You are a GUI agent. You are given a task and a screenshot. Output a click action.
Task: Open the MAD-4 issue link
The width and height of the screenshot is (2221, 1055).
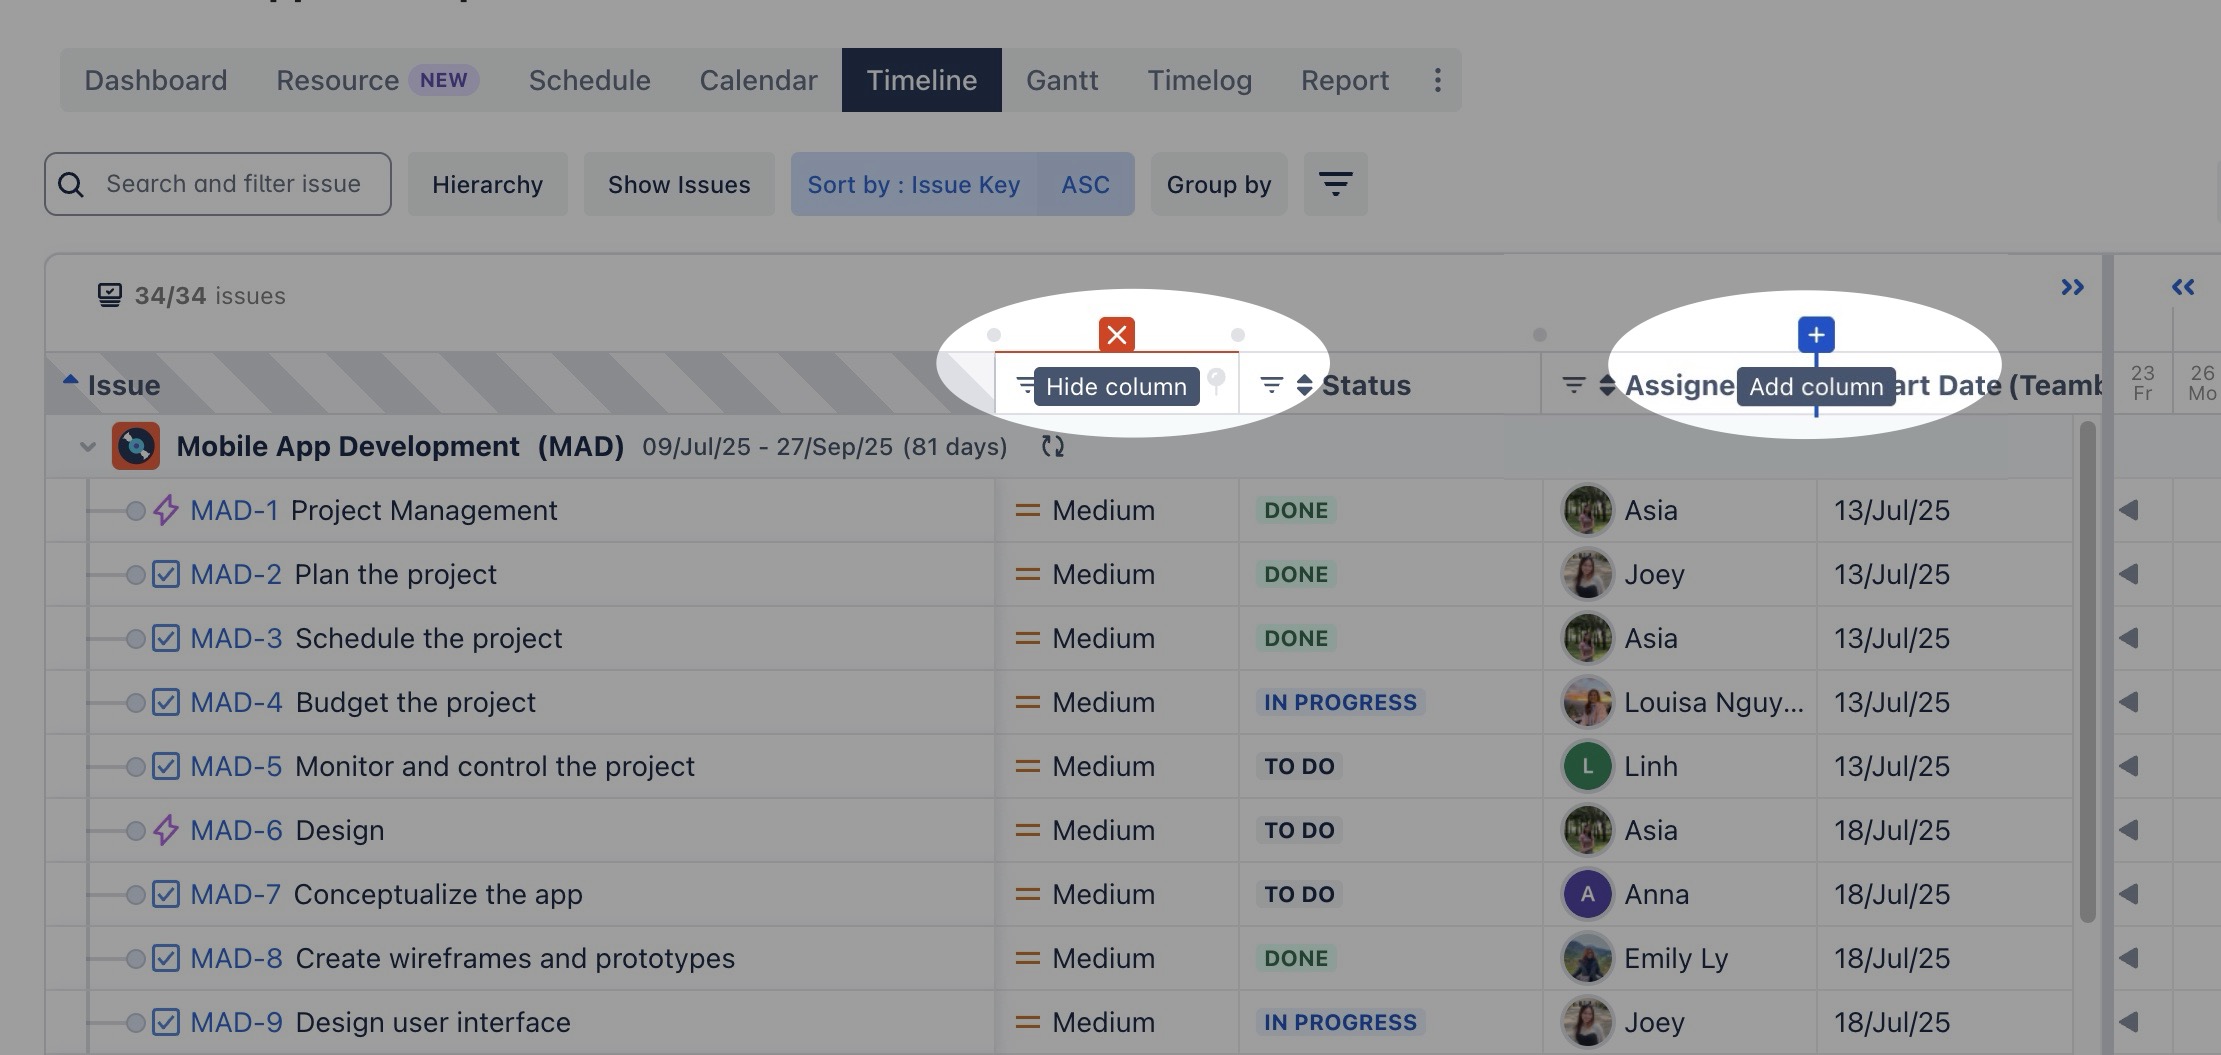(236, 702)
